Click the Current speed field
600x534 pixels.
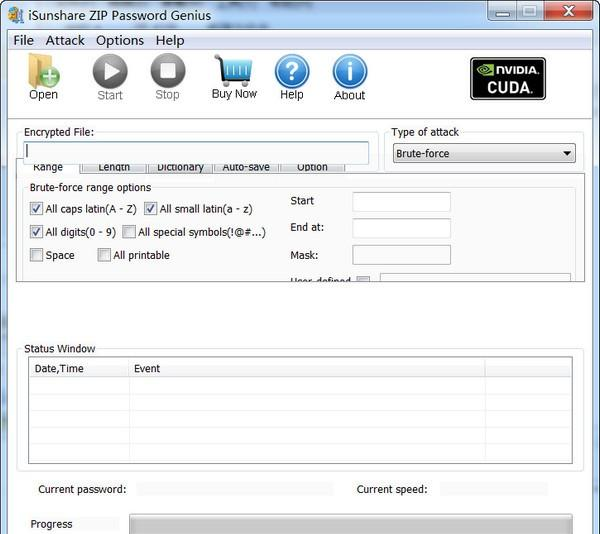[494, 489]
